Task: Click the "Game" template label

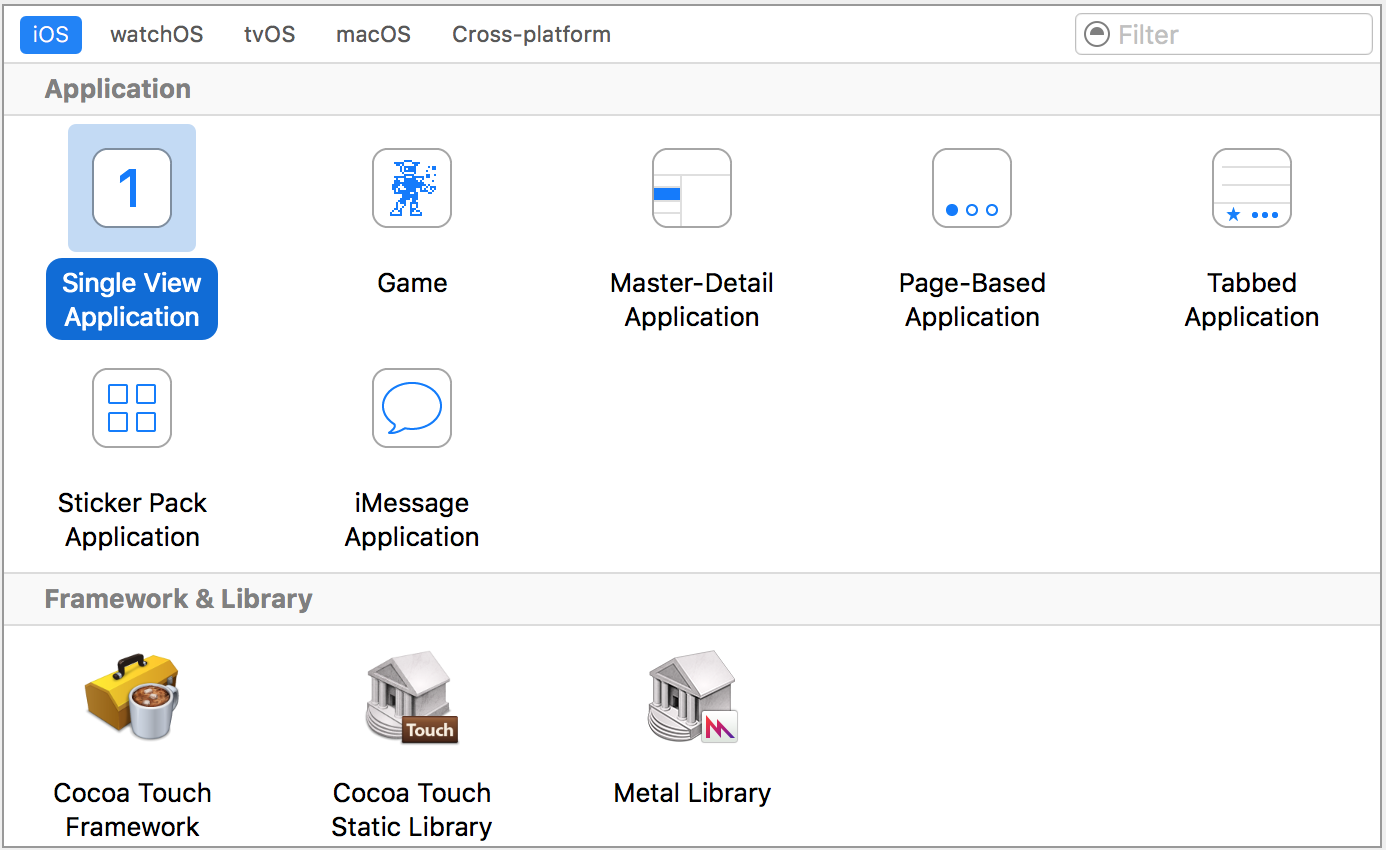Action: point(412,283)
